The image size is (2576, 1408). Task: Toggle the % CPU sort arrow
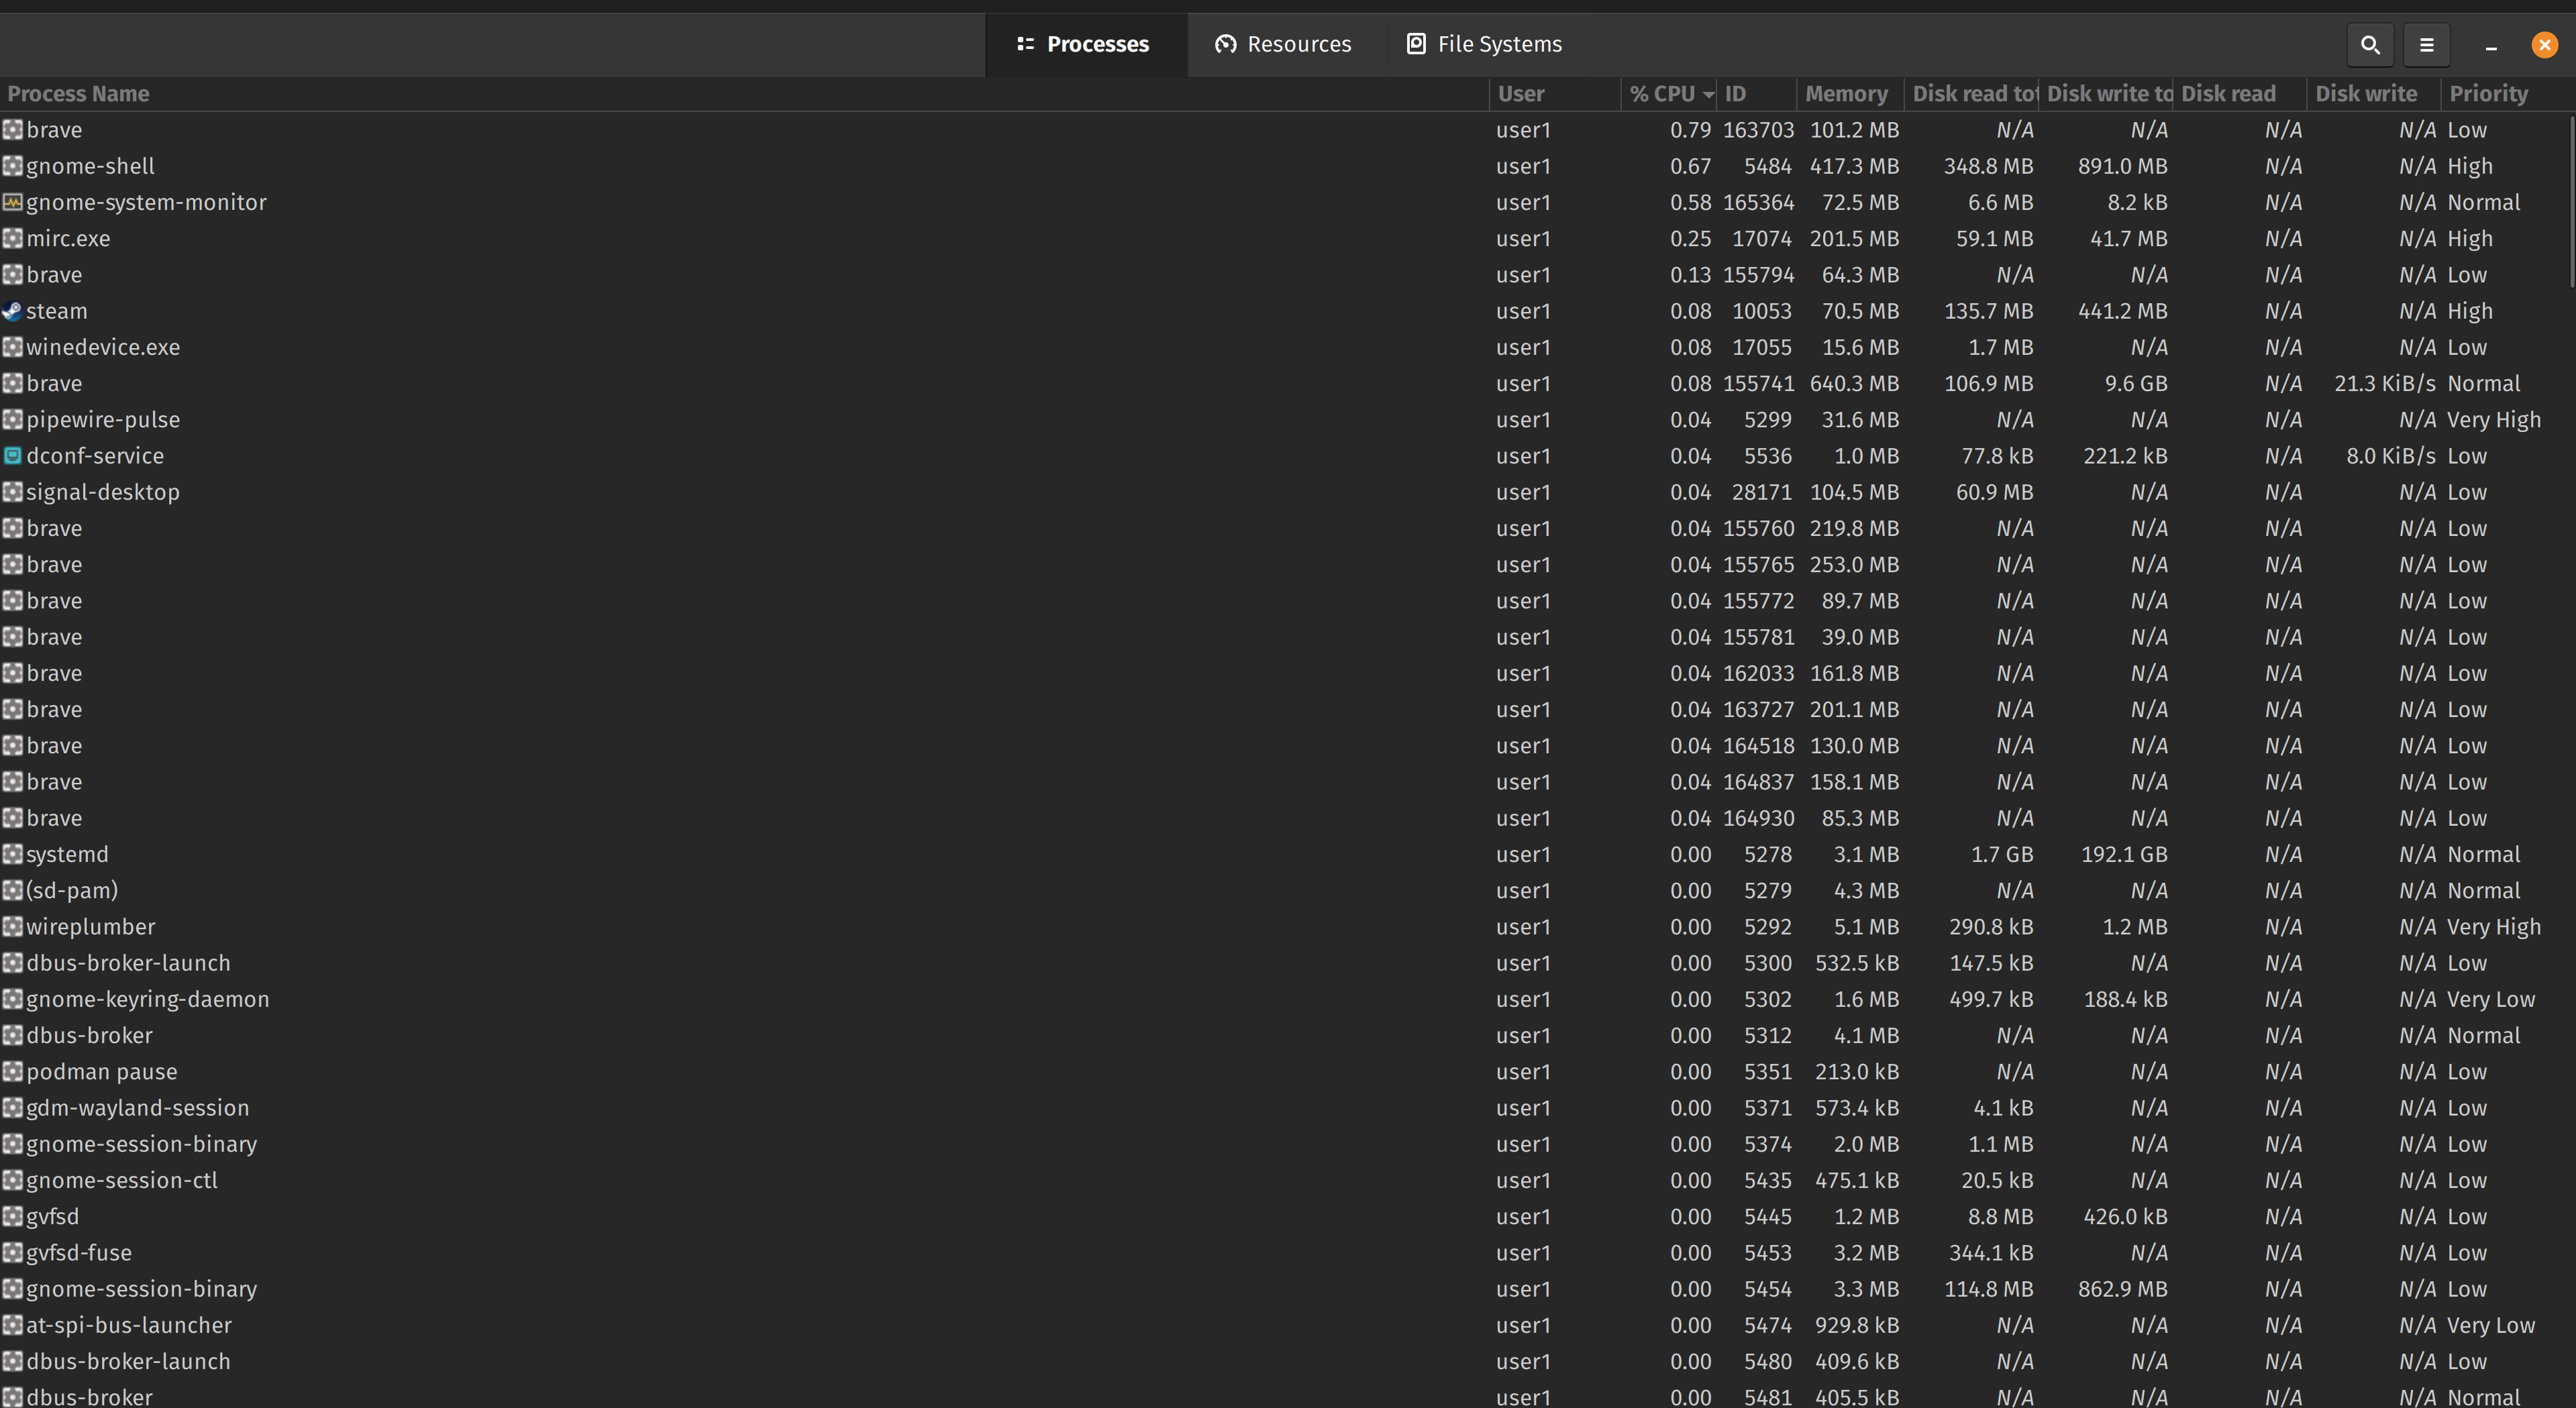pyautogui.click(x=1708, y=94)
